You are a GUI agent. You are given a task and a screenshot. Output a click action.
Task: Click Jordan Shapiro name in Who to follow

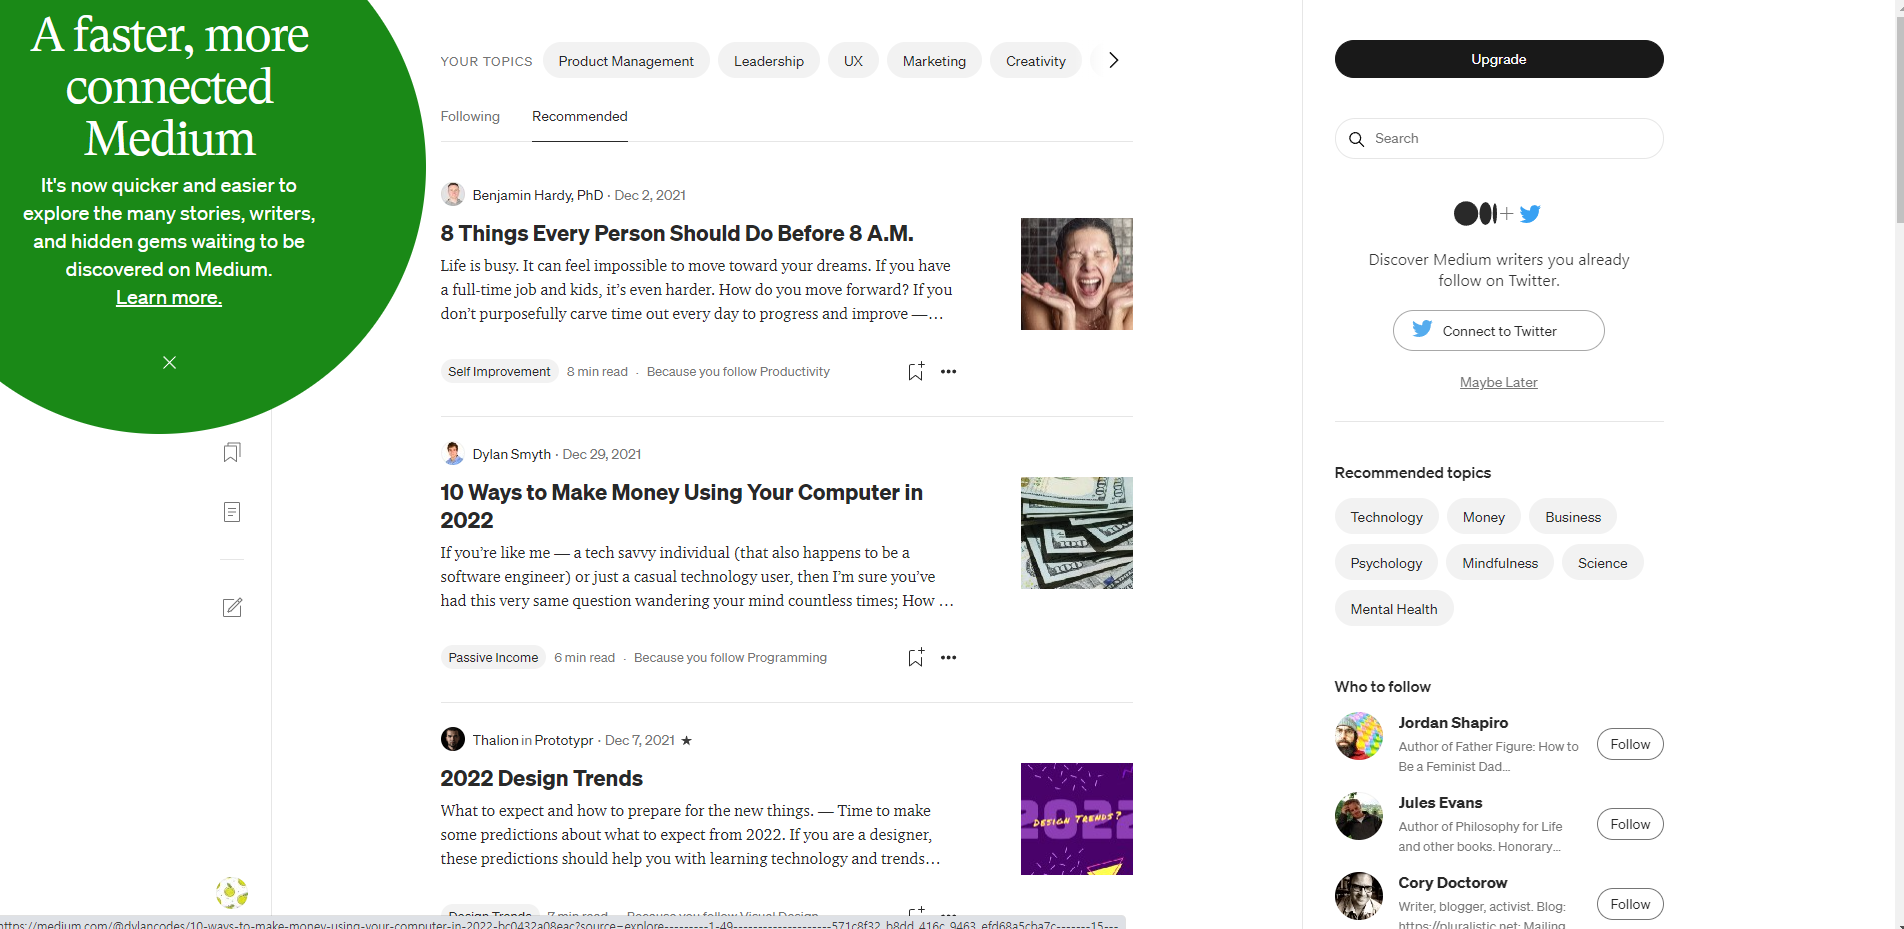click(1453, 722)
